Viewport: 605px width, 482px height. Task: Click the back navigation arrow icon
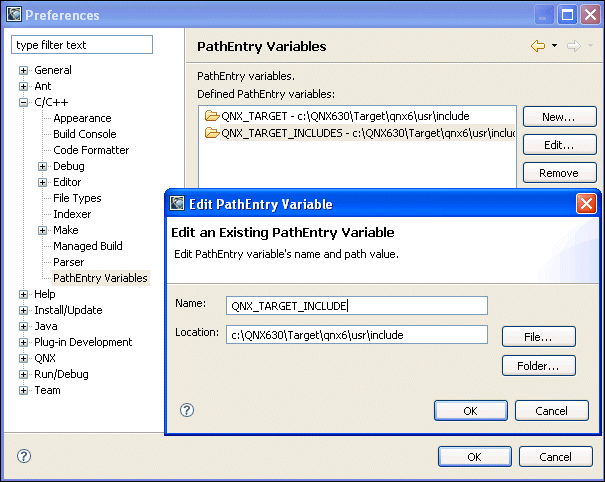click(538, 46)
